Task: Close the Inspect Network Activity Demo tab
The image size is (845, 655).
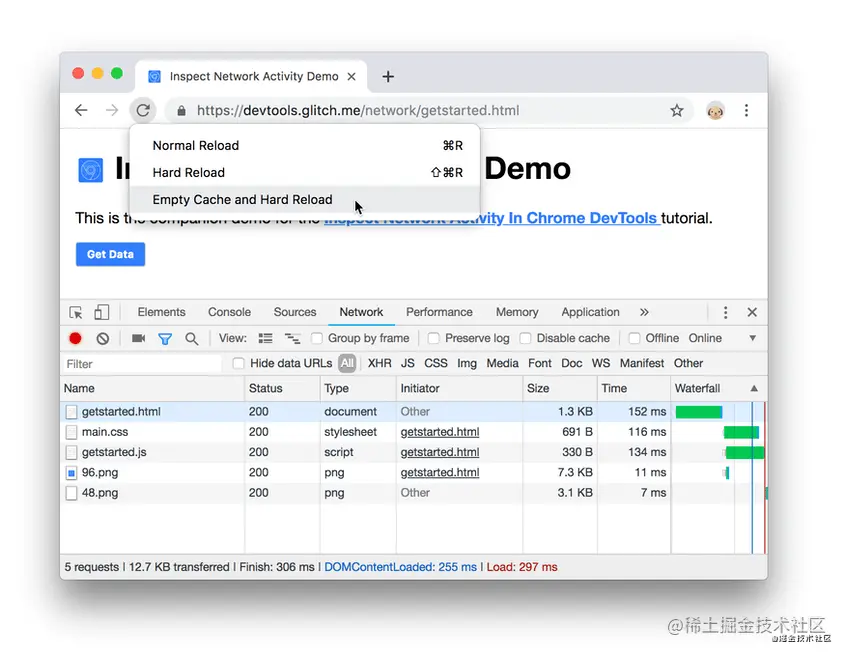Action: point(351,77)
